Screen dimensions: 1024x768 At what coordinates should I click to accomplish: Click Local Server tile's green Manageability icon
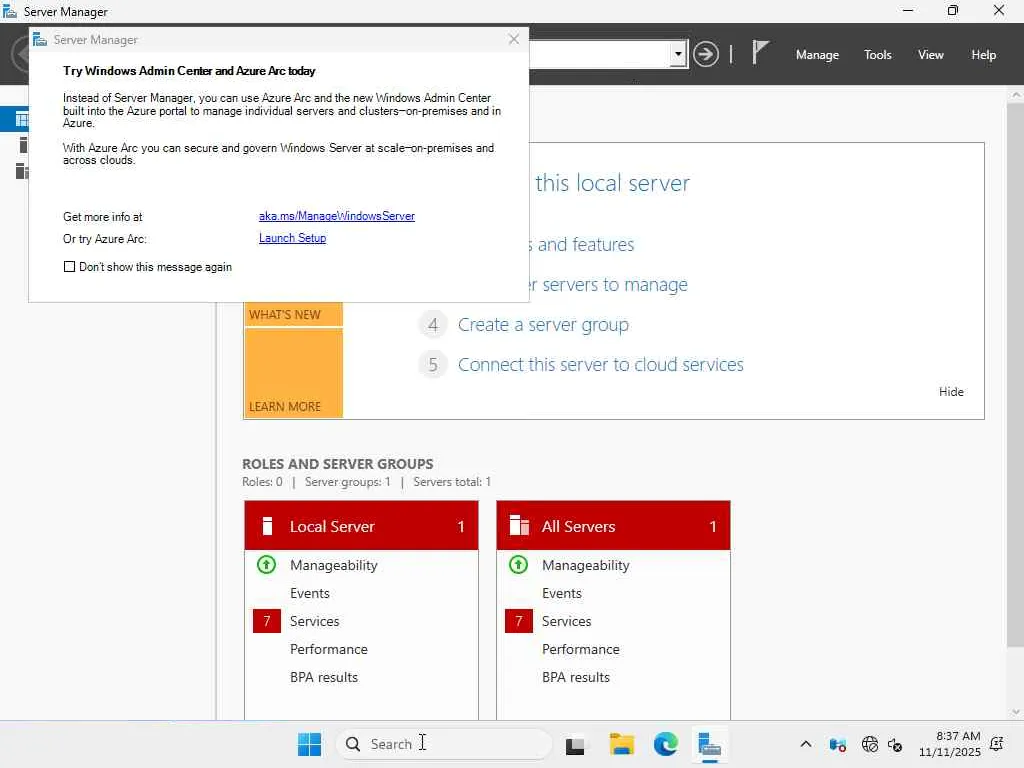pyautogui.click(x=266, y=564)
